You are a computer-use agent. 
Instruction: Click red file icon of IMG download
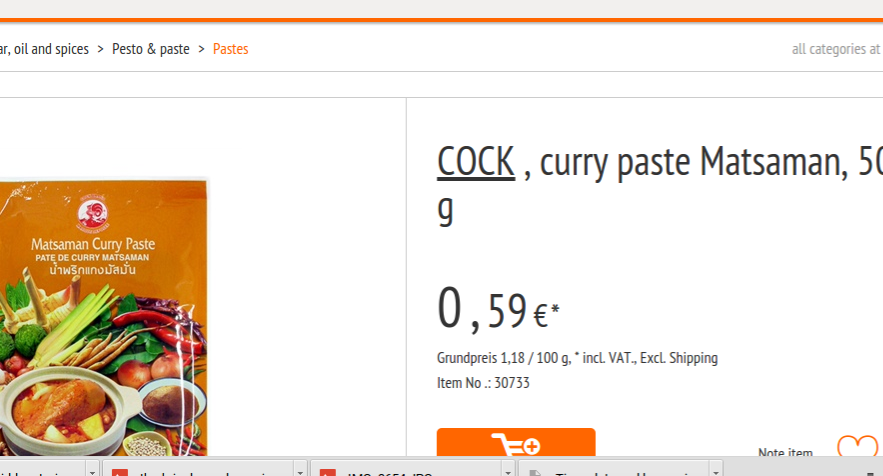(328, 472)
